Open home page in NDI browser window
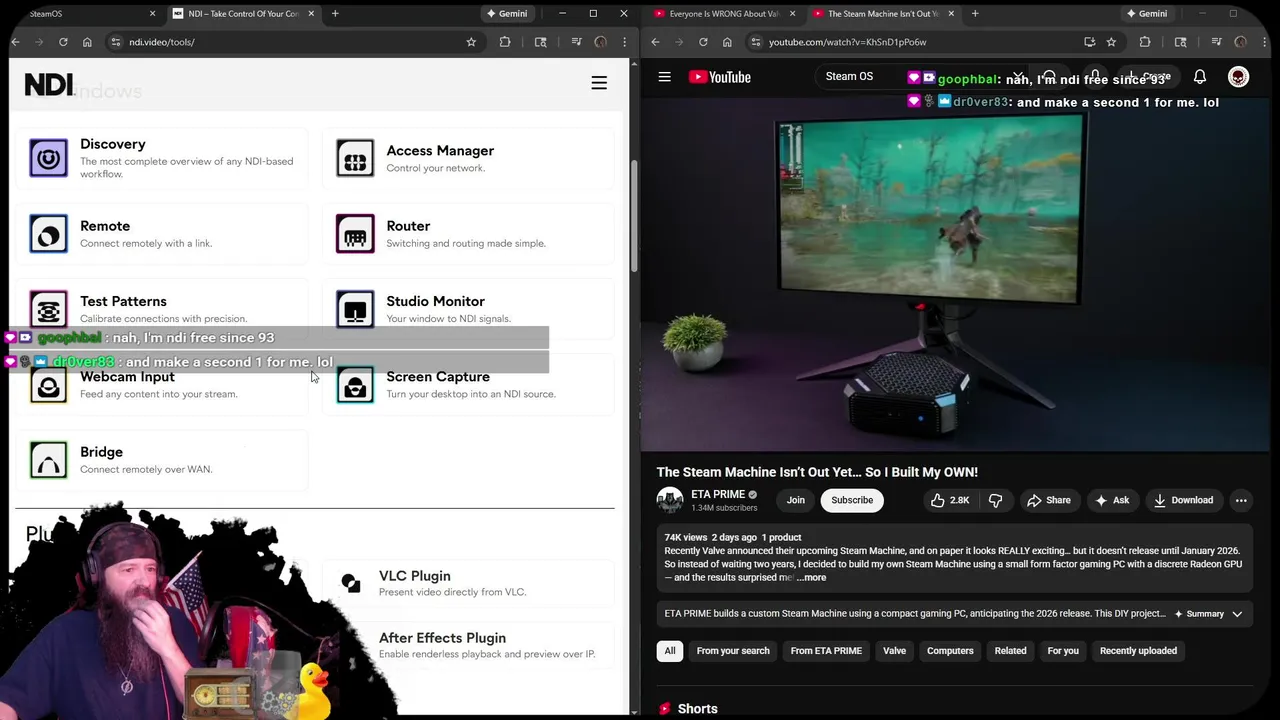This screenshot has height=720, width=1280. [87, 42]
